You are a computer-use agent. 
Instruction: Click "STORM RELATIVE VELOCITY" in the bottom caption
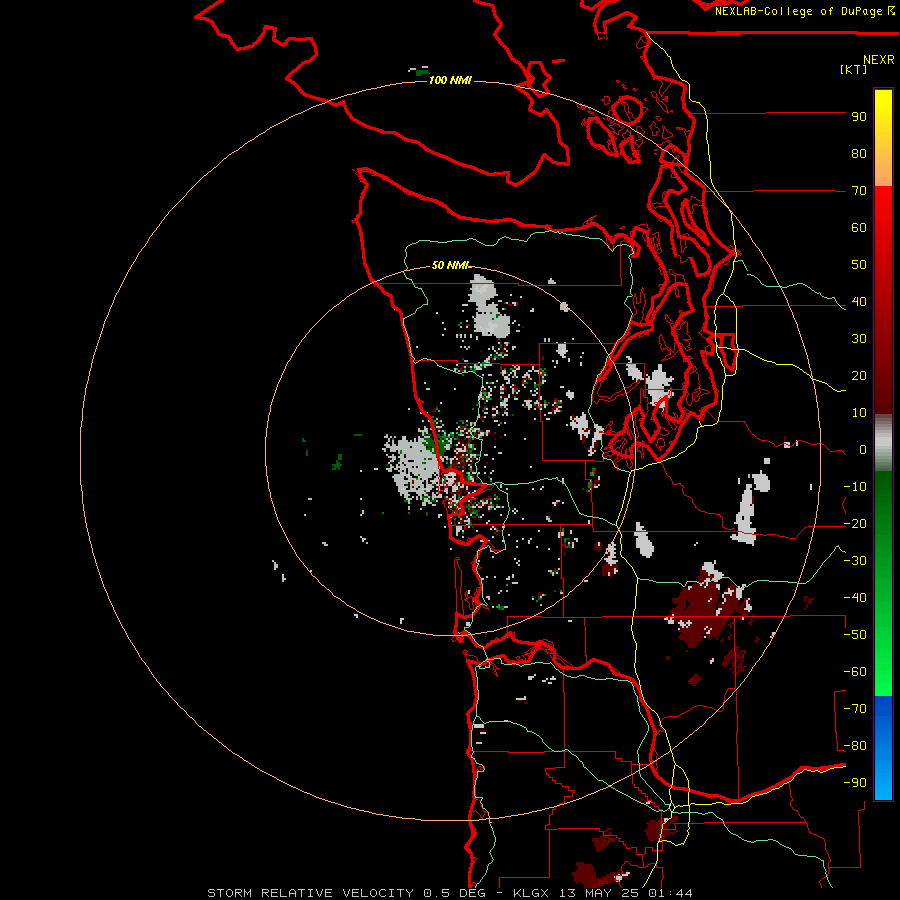(310, 893)
